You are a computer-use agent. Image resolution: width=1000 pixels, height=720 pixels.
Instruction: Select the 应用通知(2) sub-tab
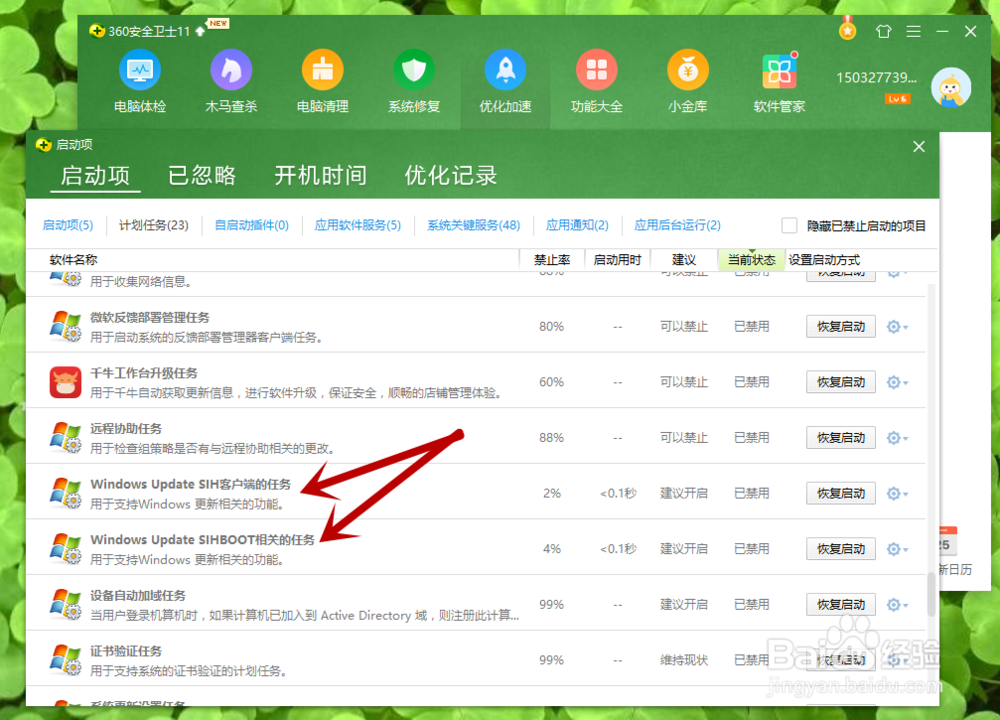[x=577, y=225]
